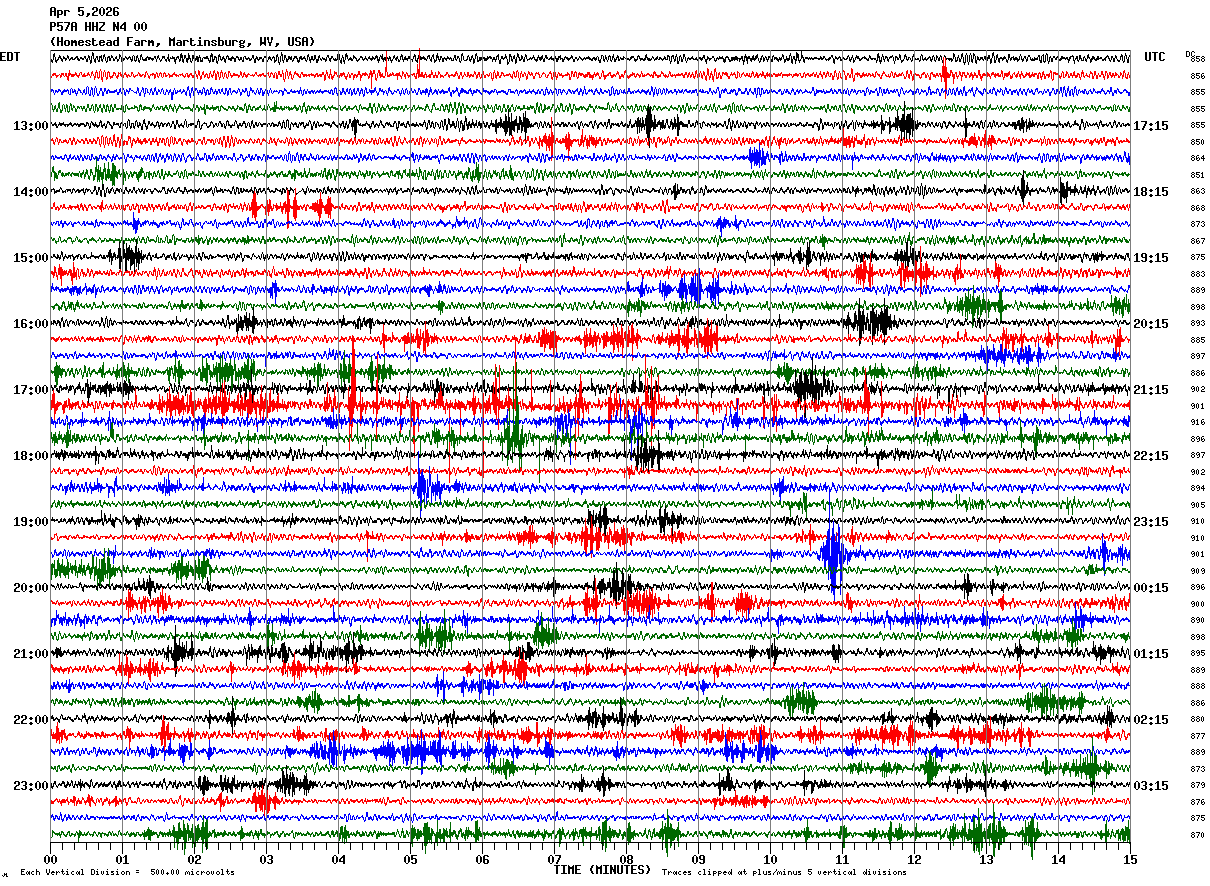
Task: Click the TIME (MINUTES) axis title
Action: [602, 870]
